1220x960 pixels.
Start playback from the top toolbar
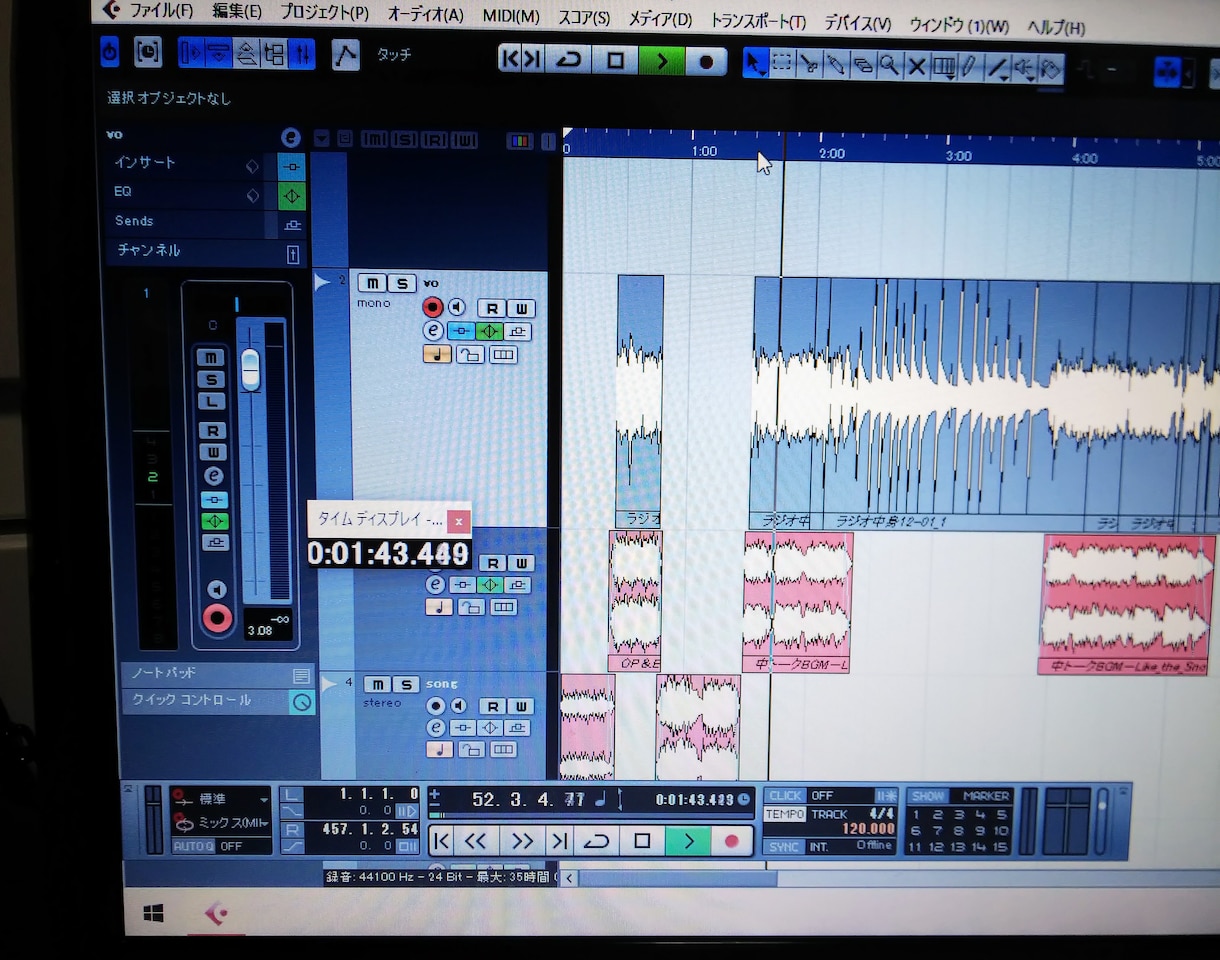660,61
